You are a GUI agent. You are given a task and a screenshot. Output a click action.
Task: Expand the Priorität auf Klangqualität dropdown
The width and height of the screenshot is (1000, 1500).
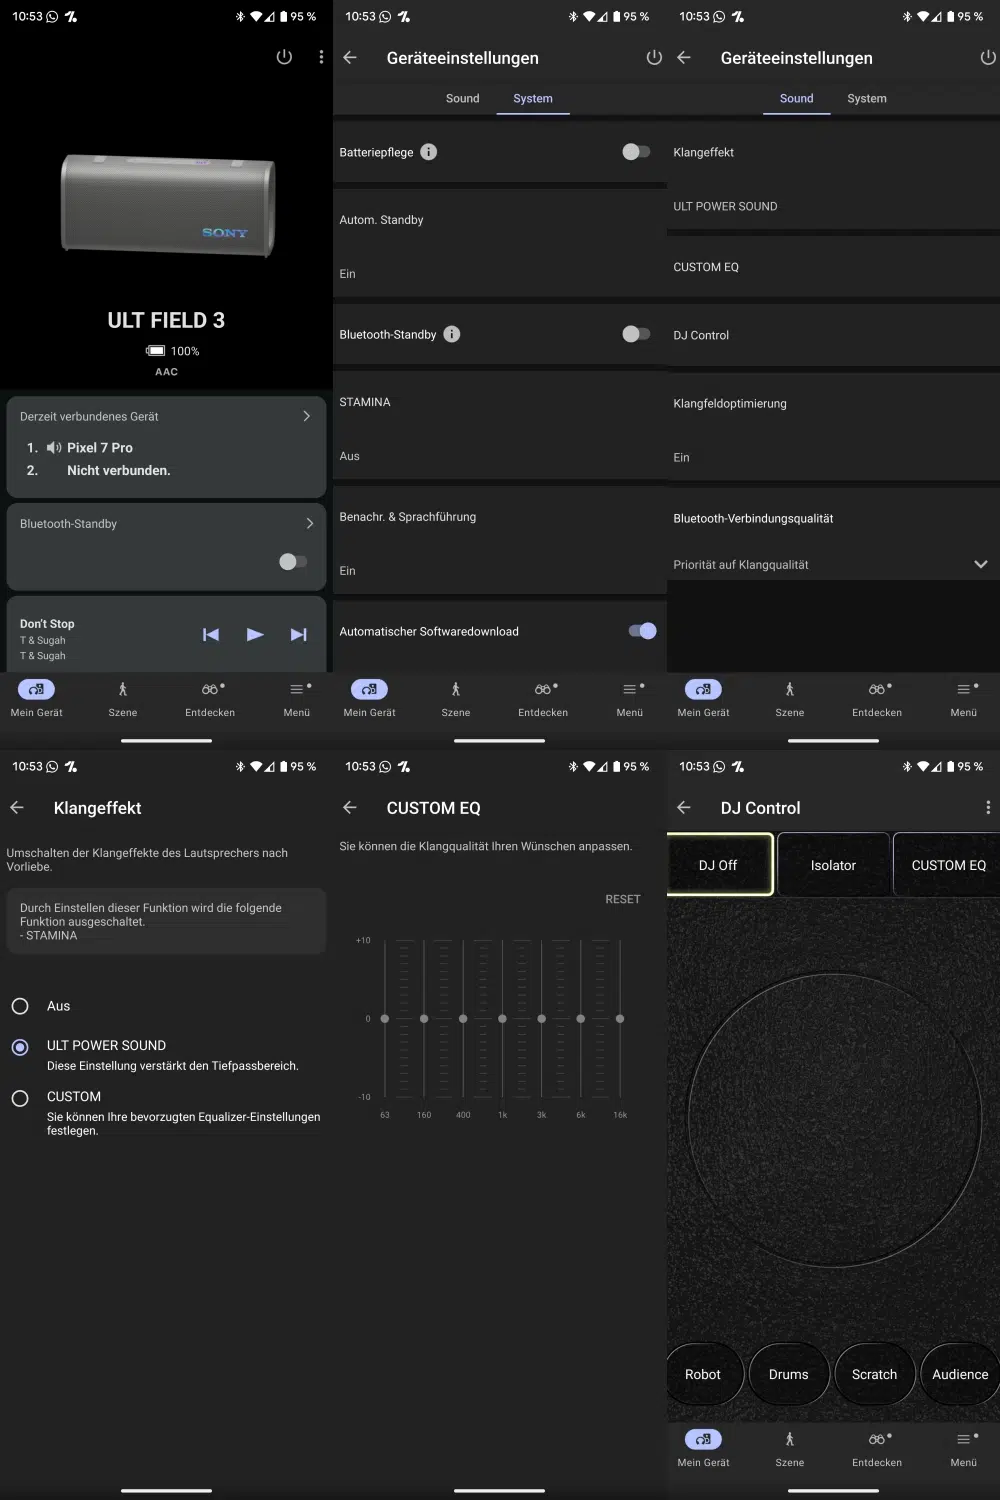(981, 564)
